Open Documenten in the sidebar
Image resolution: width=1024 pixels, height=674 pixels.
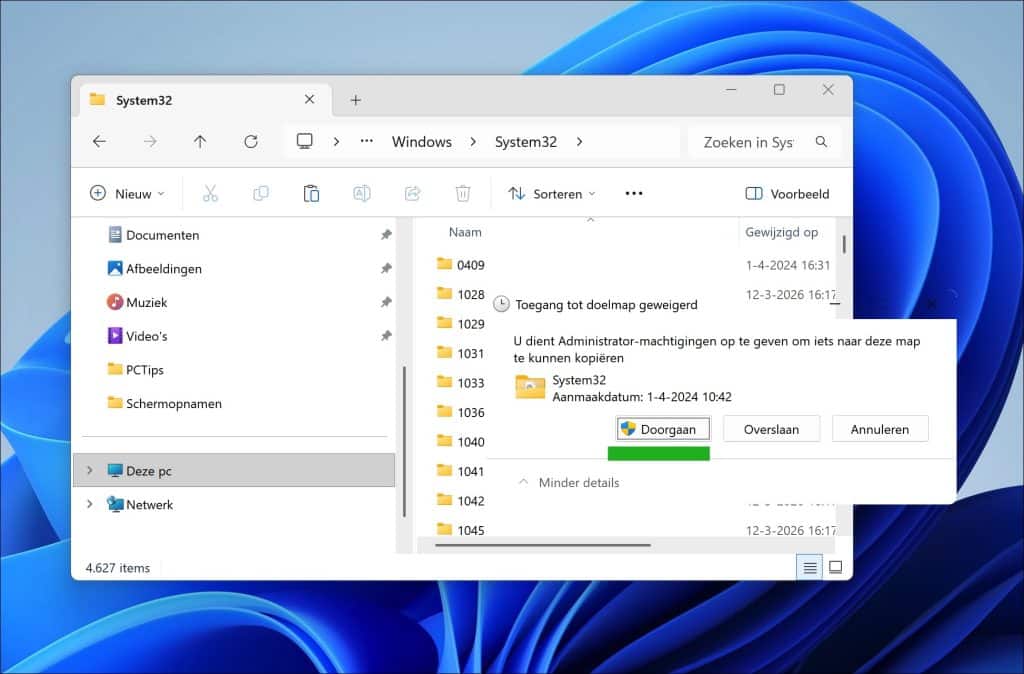pyautogui.click(x=163, y=235)
